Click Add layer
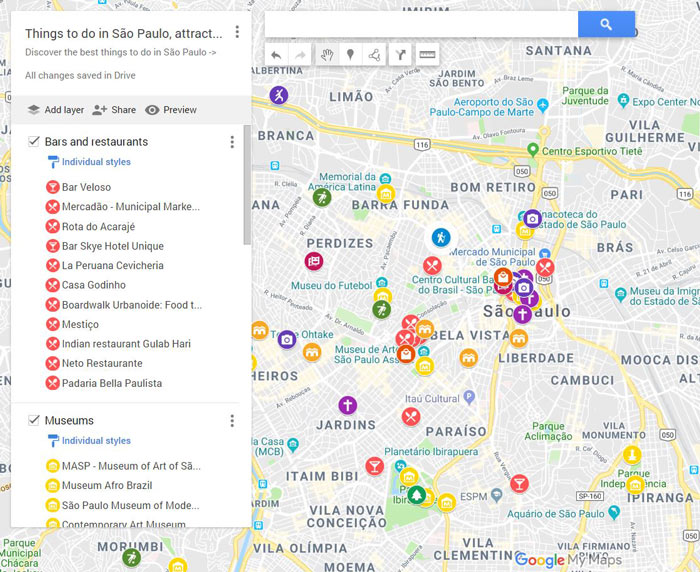Viewport: 700px width, 572px height. pyautogui.click(x=55, y=110)
